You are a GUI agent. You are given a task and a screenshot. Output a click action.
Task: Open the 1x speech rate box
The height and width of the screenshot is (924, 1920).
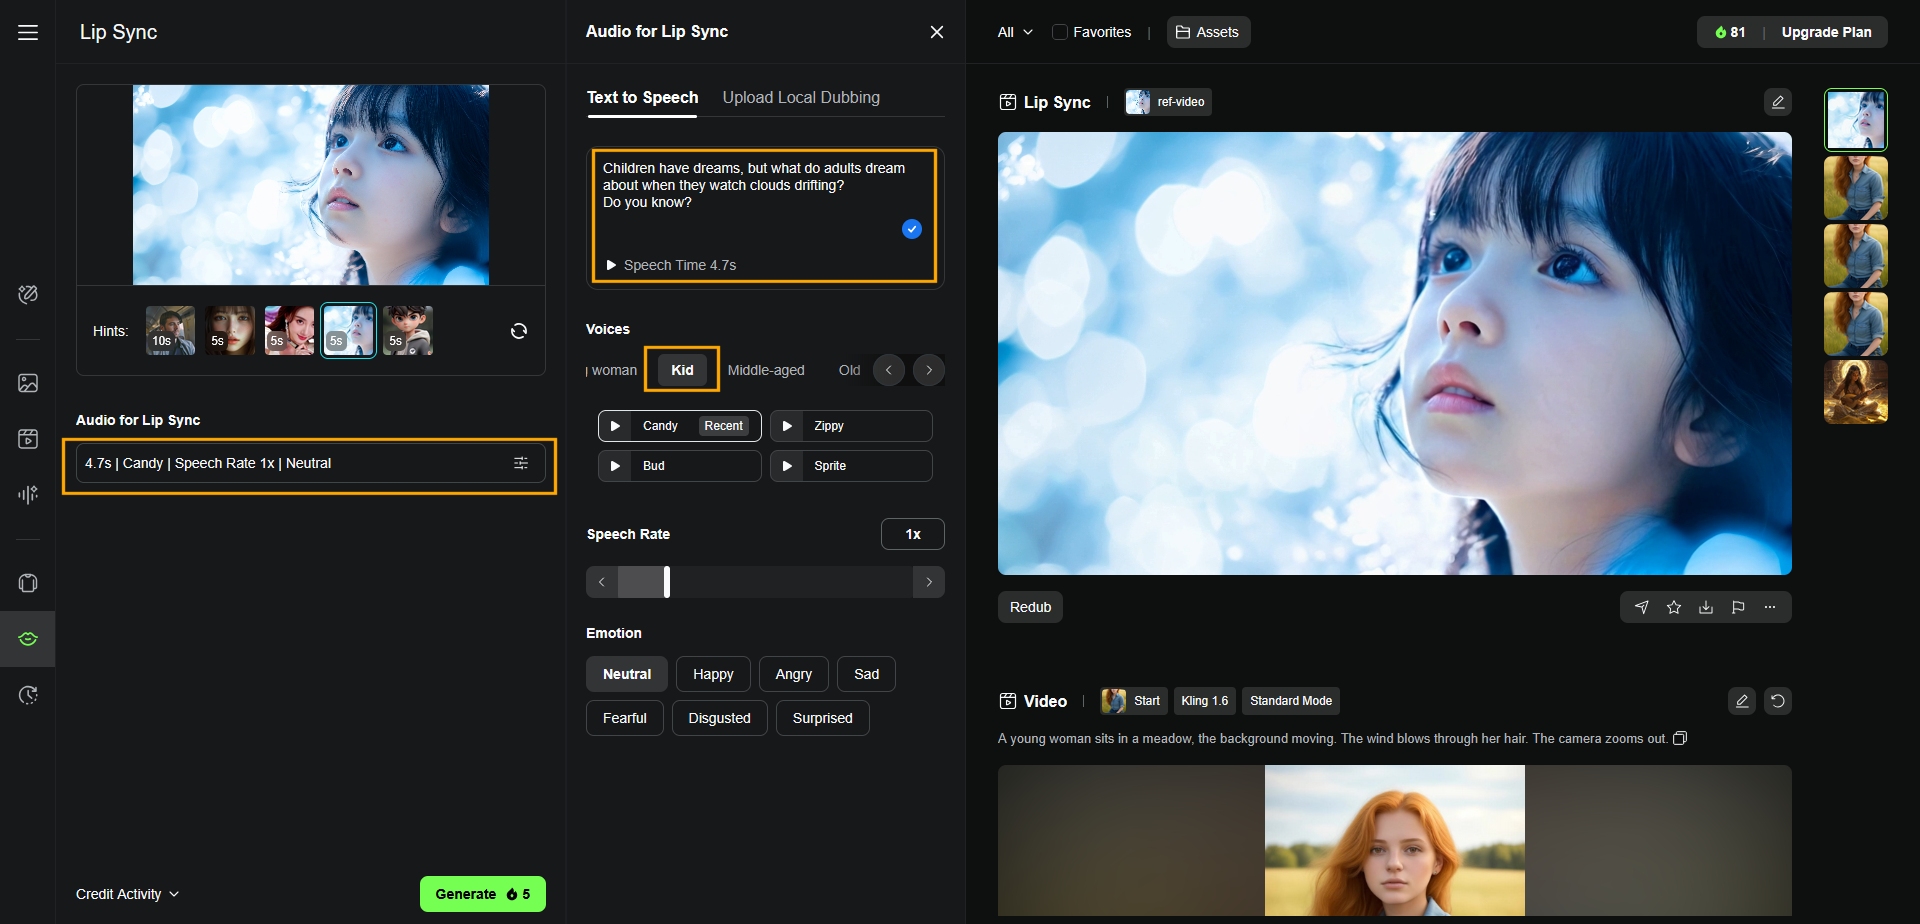coord(913,534)
